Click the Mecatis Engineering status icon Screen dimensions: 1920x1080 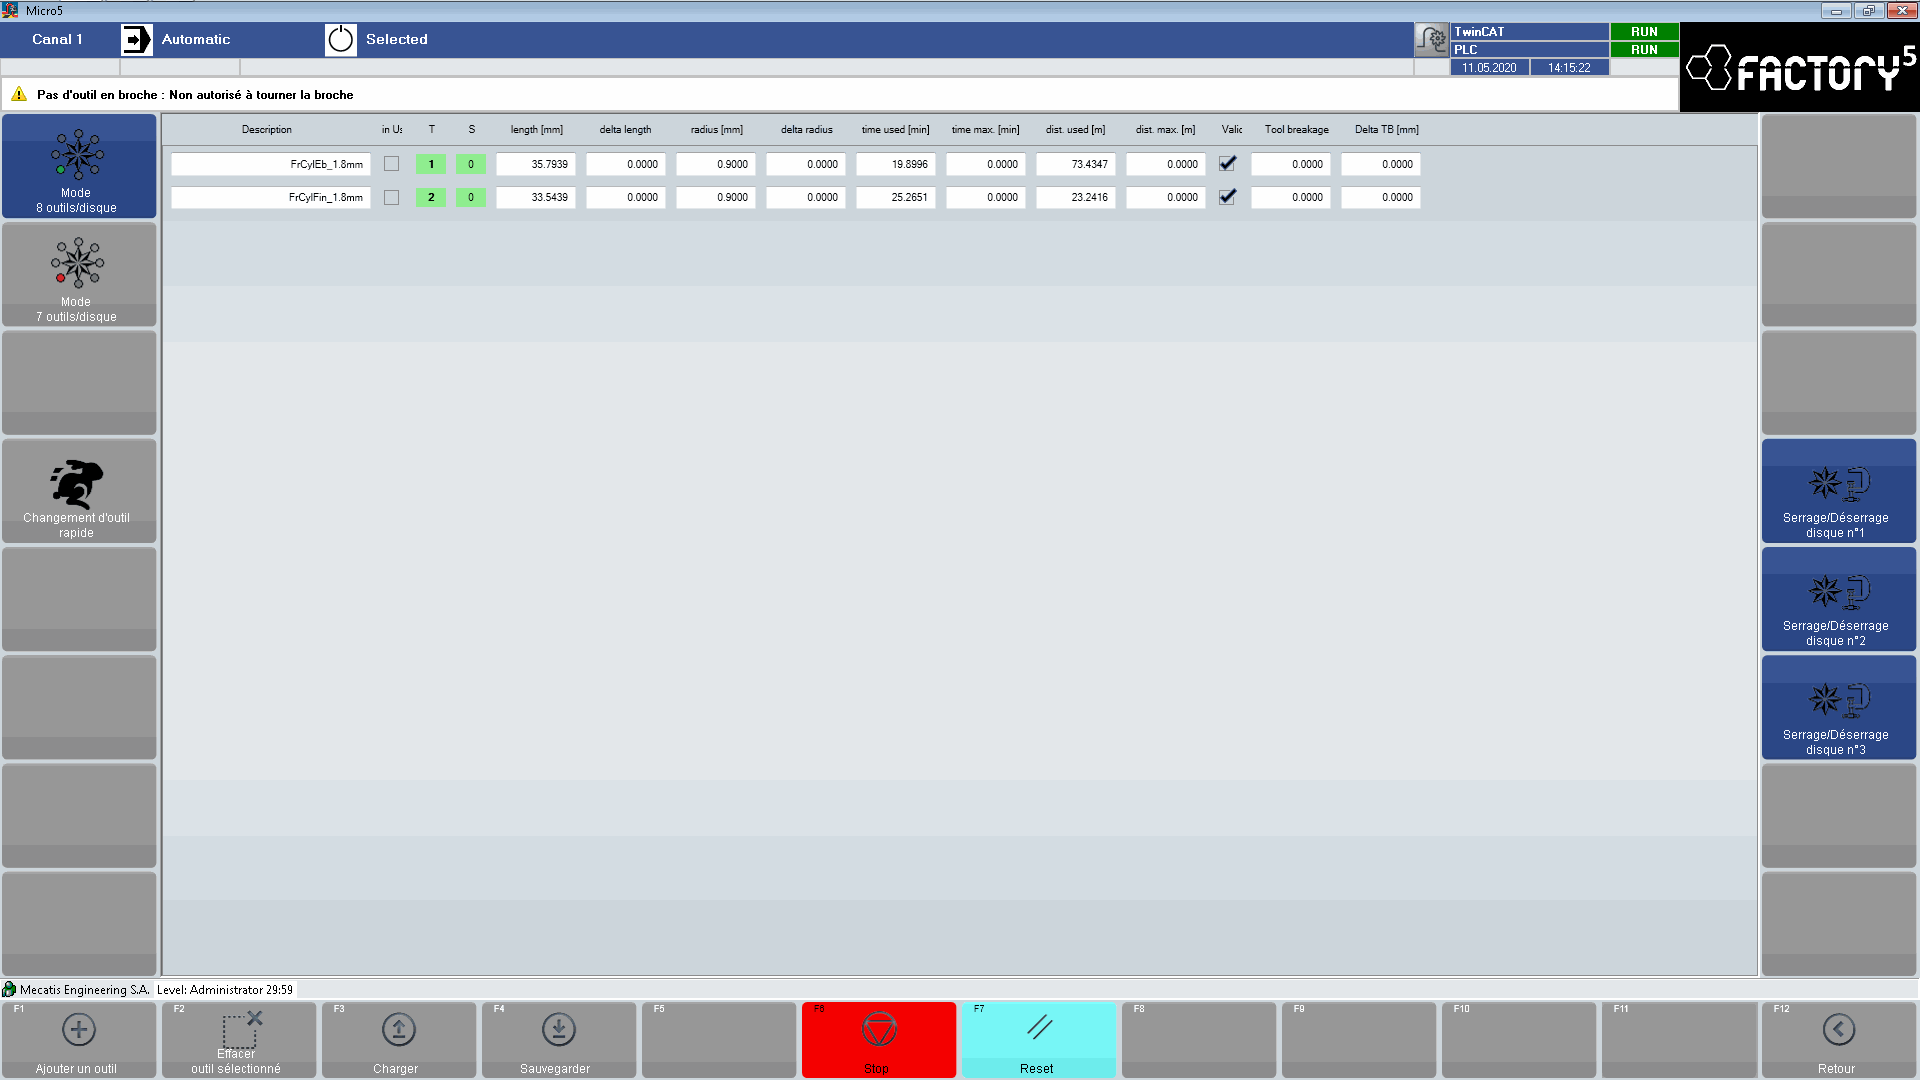click(x=9, y=989)
